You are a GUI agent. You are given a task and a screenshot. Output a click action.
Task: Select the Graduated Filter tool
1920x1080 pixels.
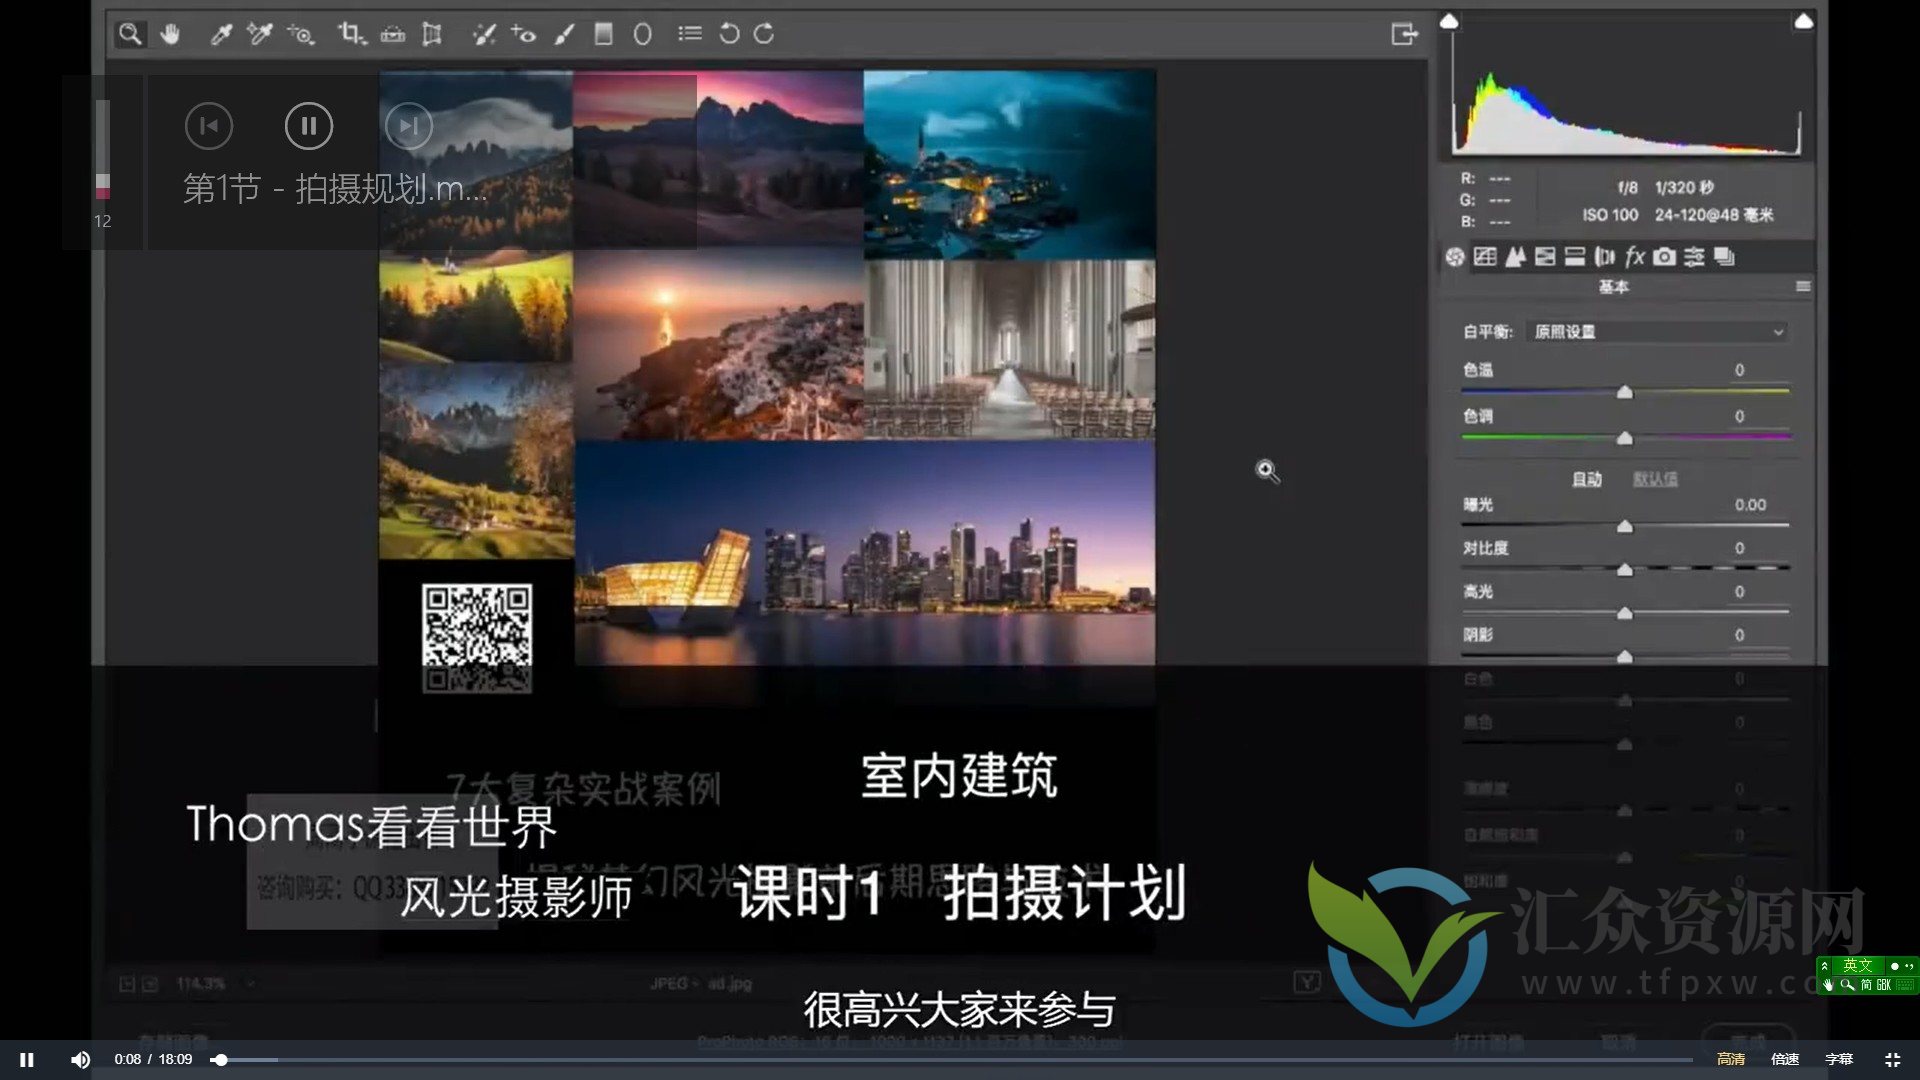603,34
